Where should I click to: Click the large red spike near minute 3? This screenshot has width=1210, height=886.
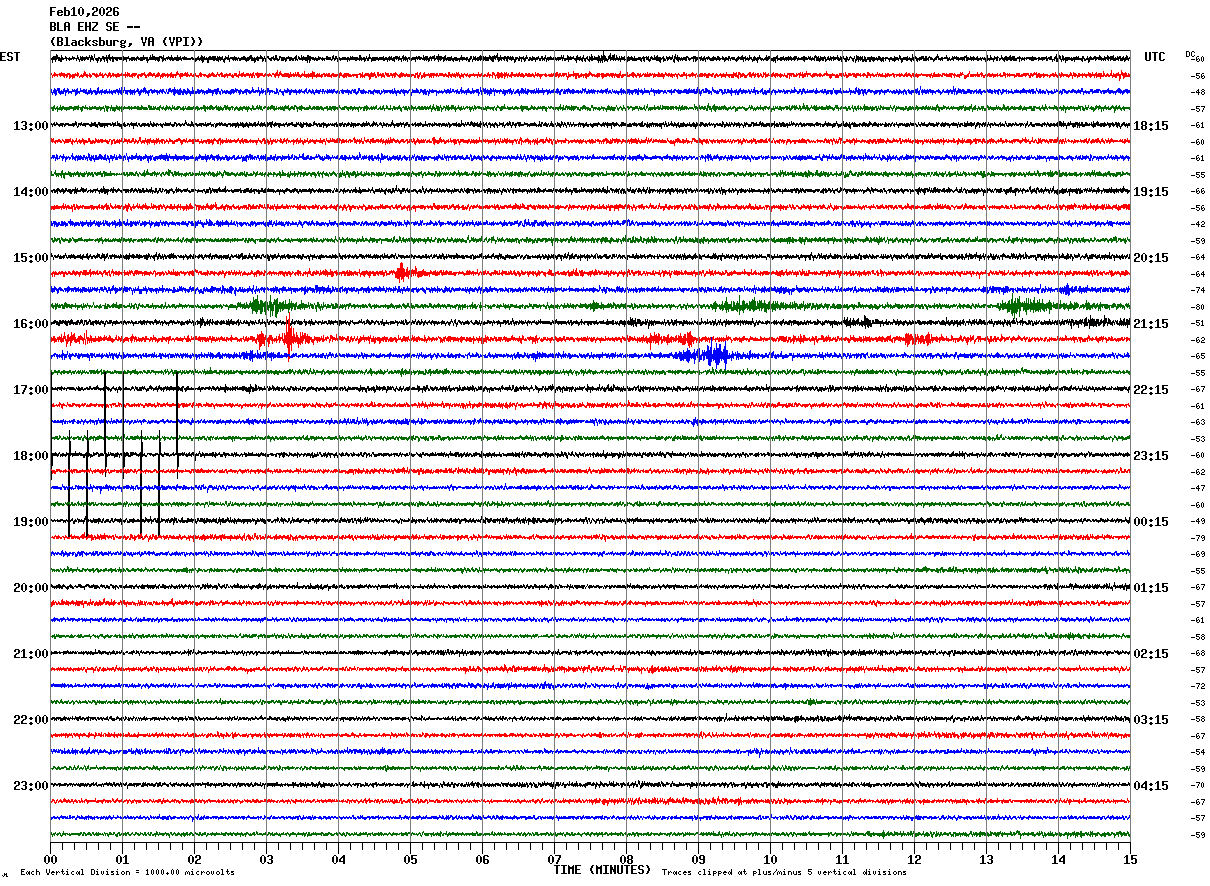288,338
